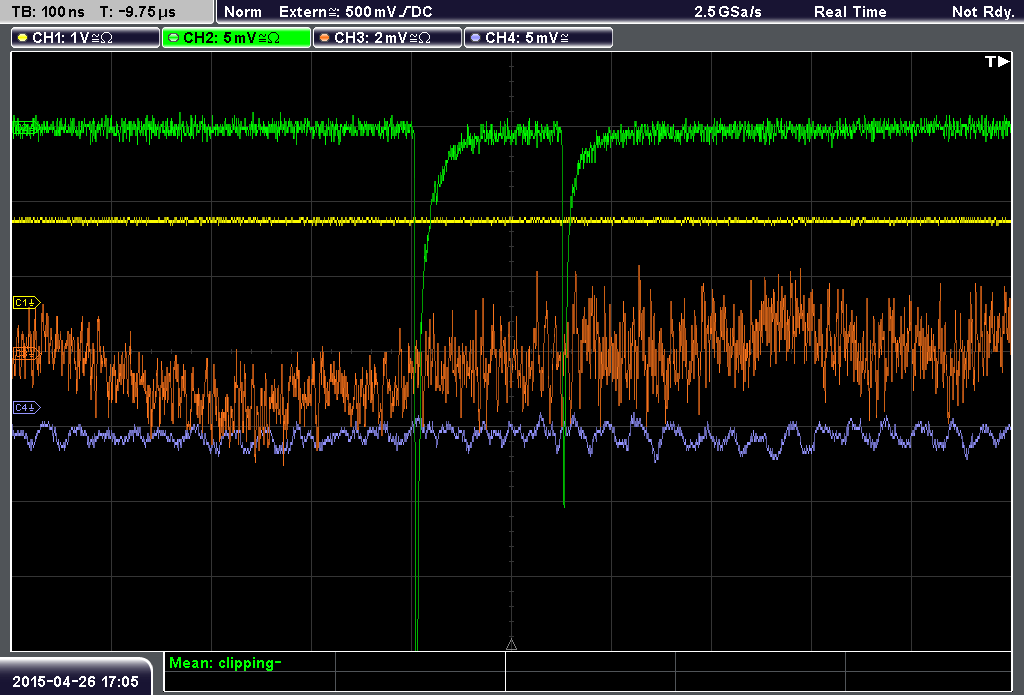Click the 2015-04-26 17:05 date display
Viewport: 1024px width, 695px height.
[76, 682]
